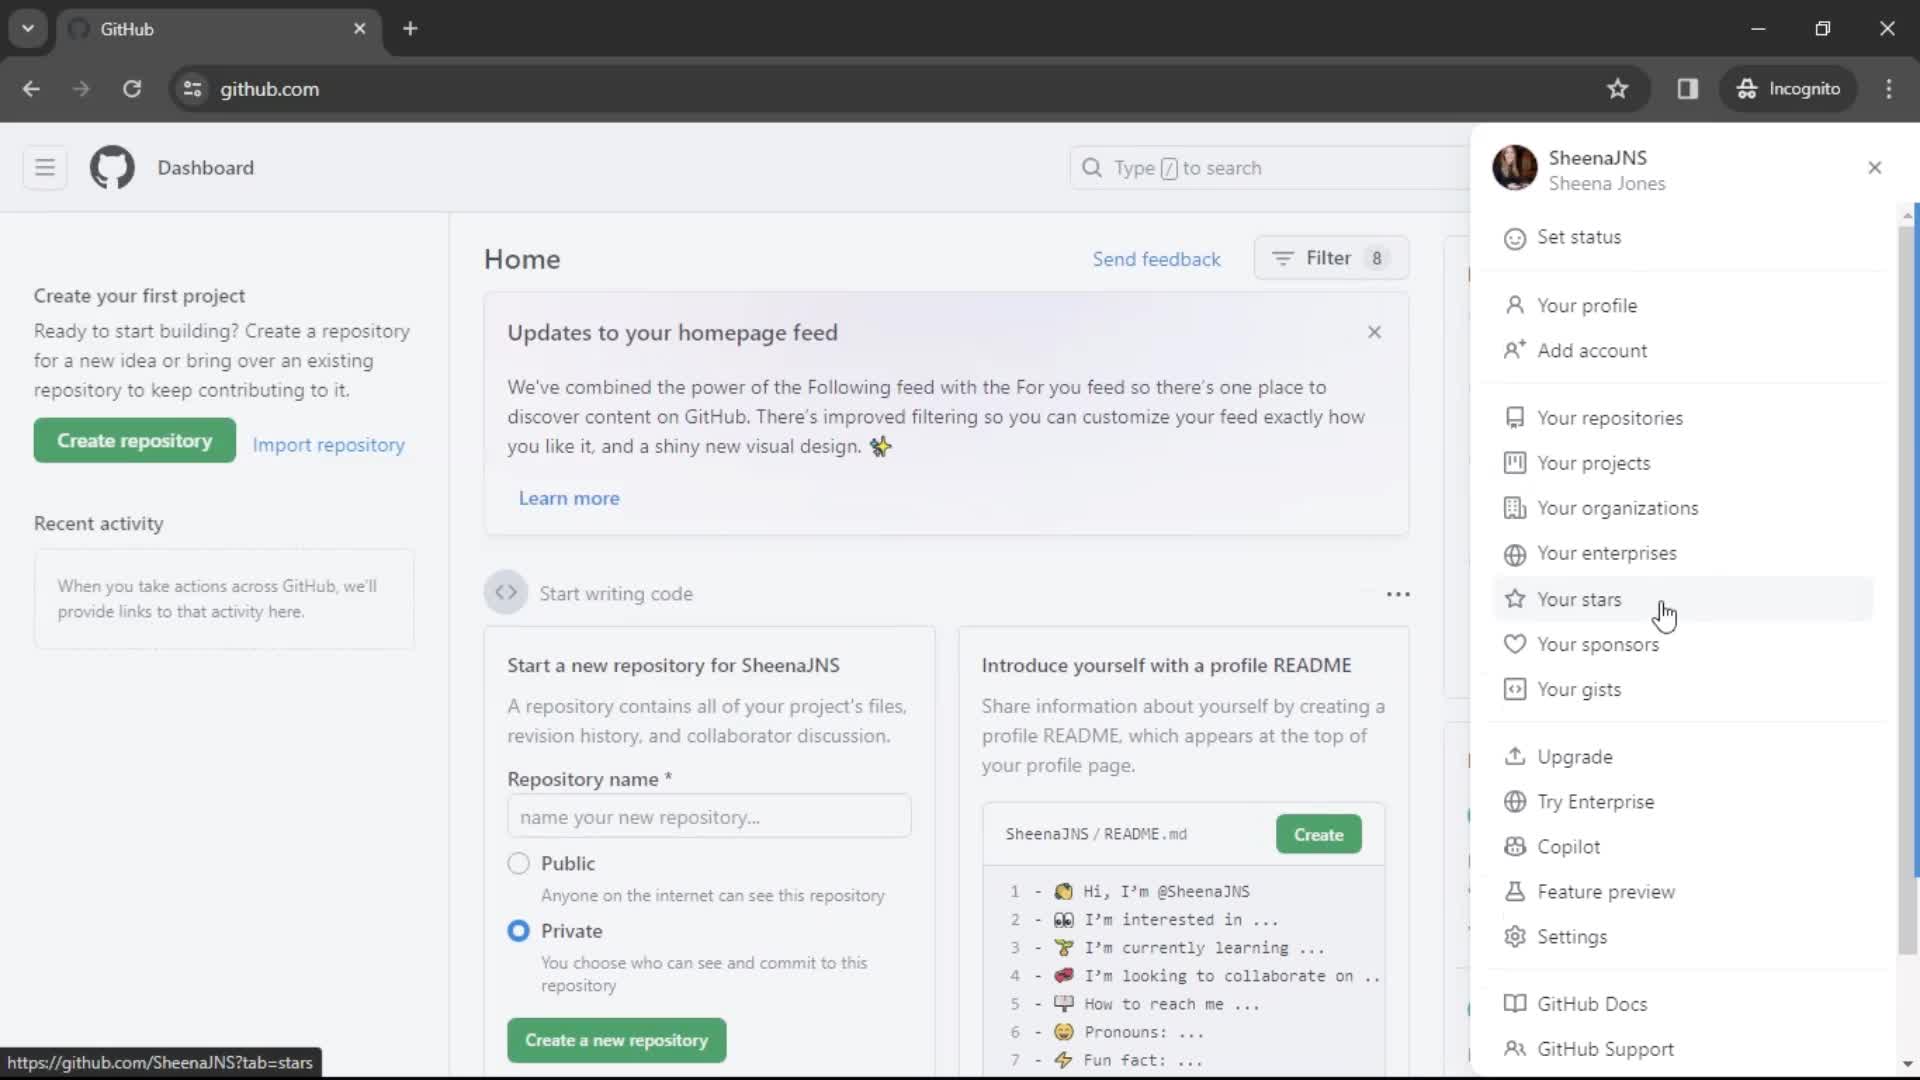1920x1080 pixels.
Task: Open Your projects list
Action: (x=1594, y=463)
